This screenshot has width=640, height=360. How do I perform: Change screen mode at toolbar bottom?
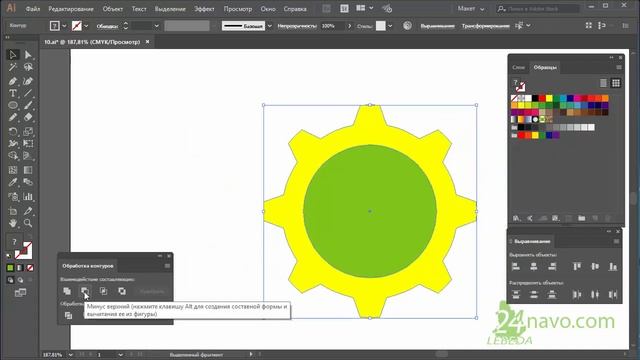20,293
